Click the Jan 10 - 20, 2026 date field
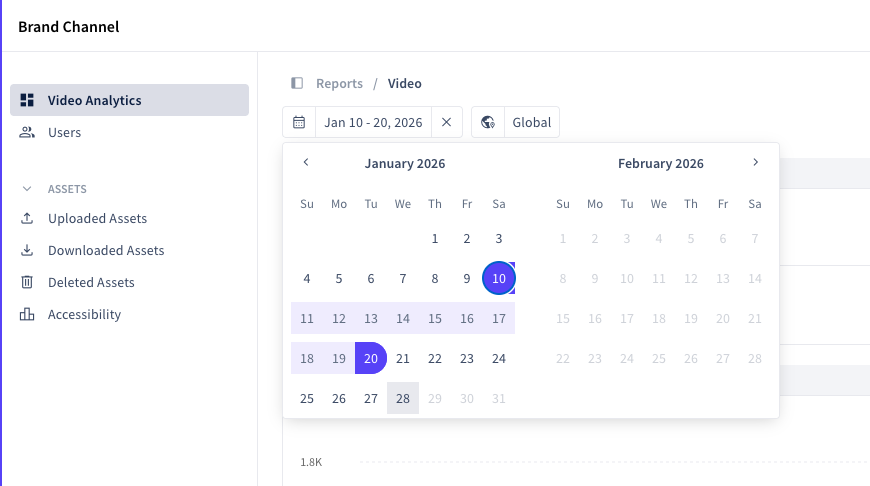Screen dimensions: 870x486 (373, 122)
